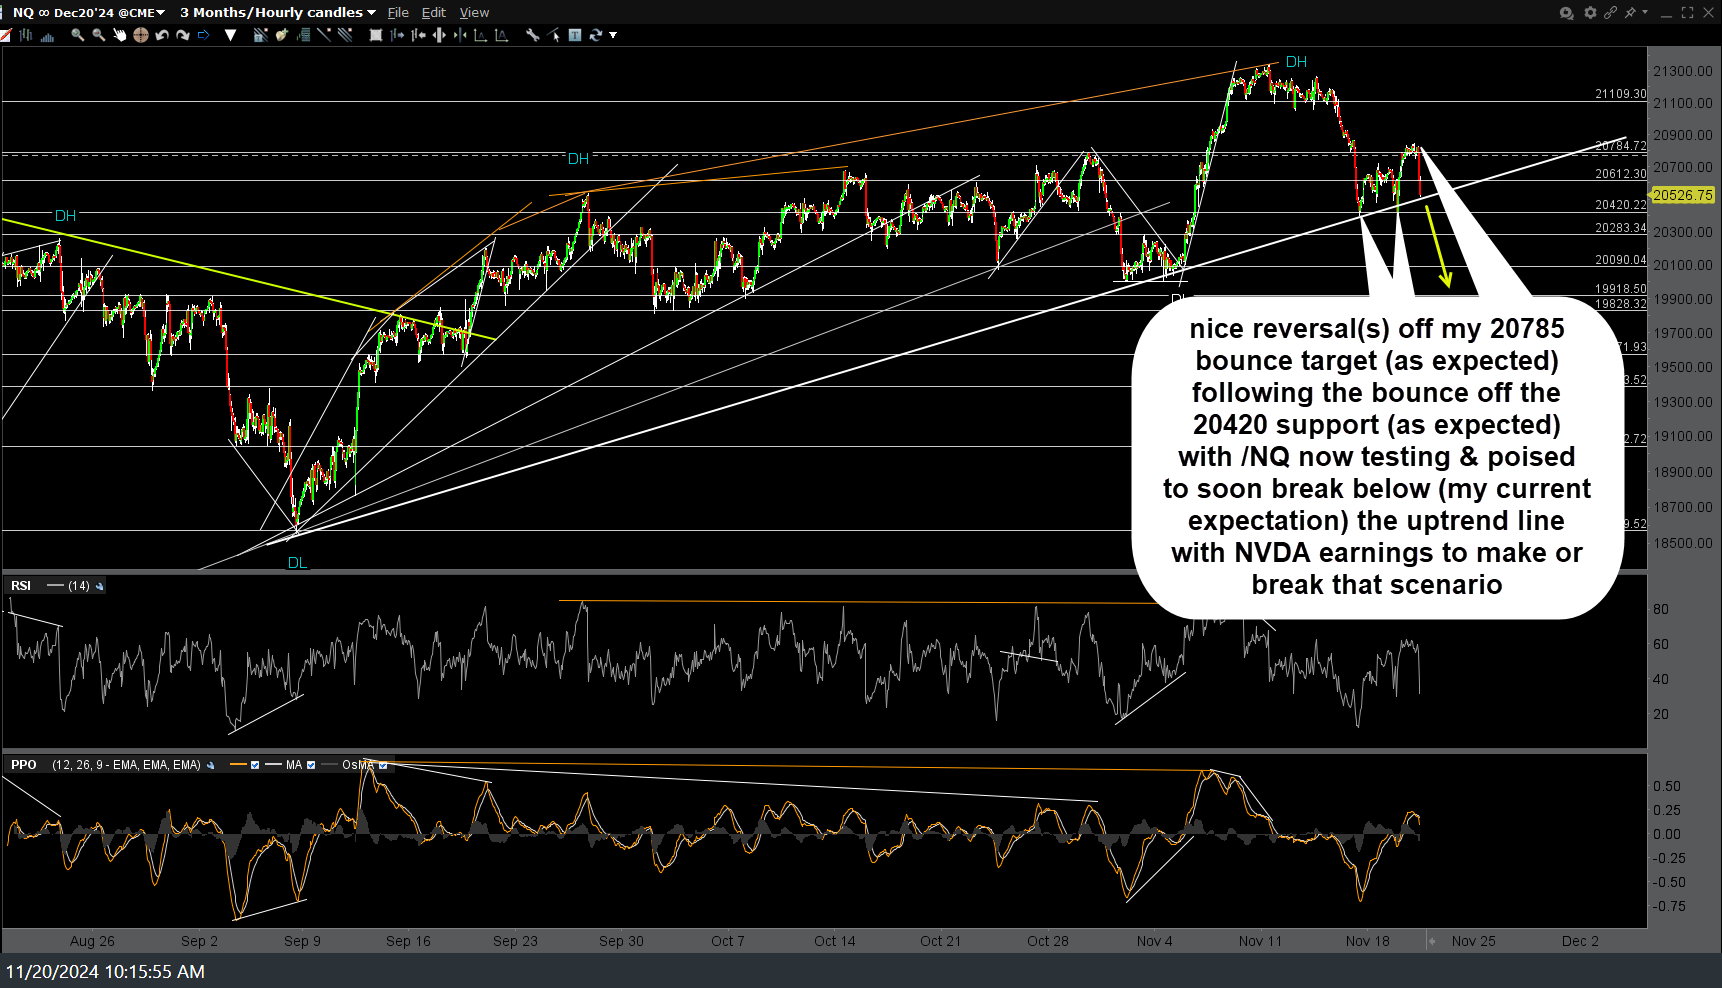Open the gear settings icon in title bar
This screenshot has width=1722, height=988.
pos(1590,13)
